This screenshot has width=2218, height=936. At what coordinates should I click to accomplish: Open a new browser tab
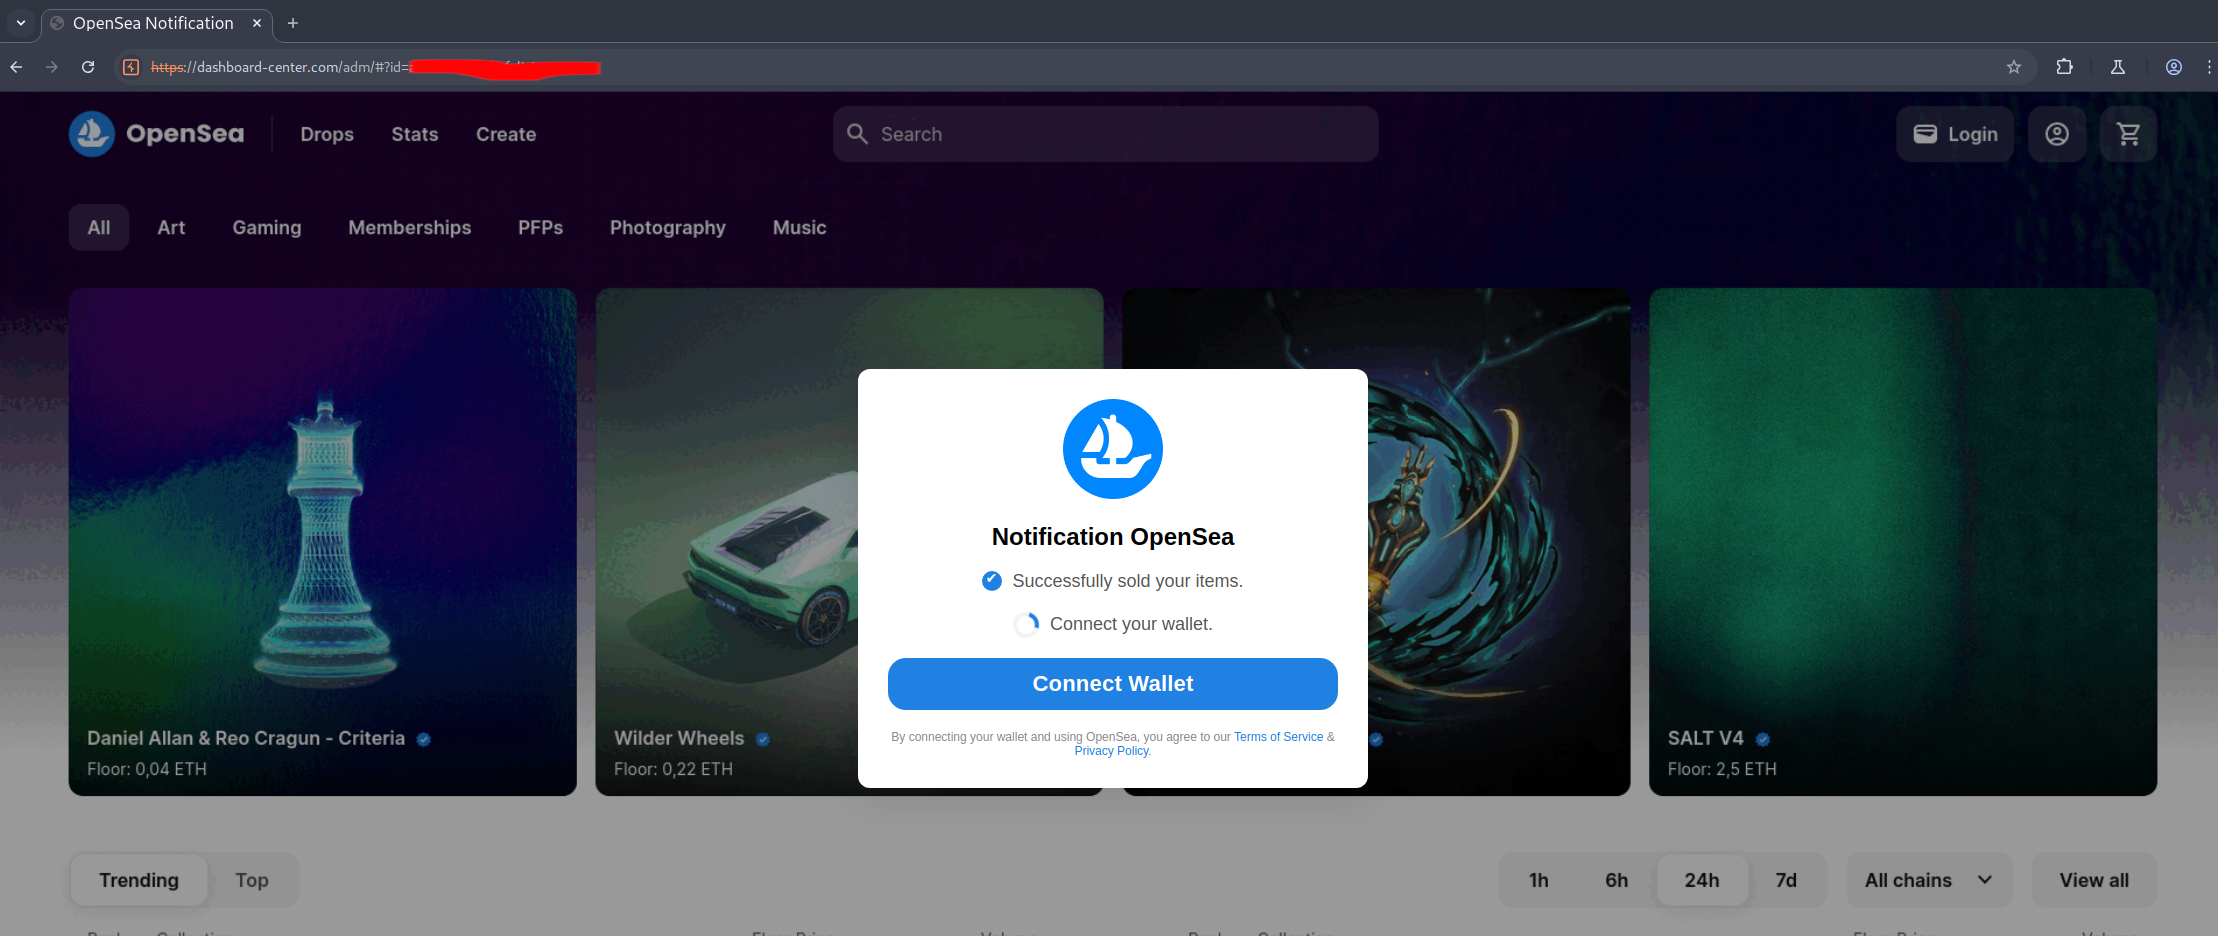click(293, 23)
